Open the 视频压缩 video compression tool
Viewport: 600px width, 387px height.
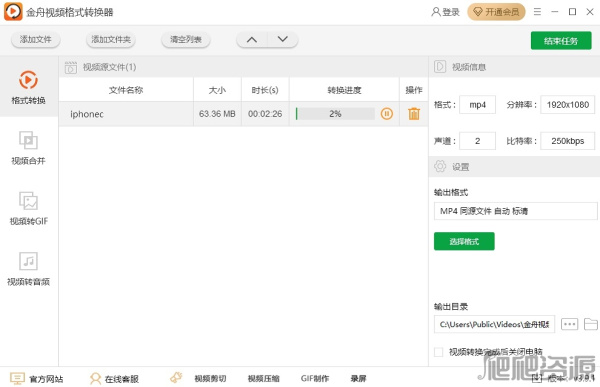[x=263, y=379]
